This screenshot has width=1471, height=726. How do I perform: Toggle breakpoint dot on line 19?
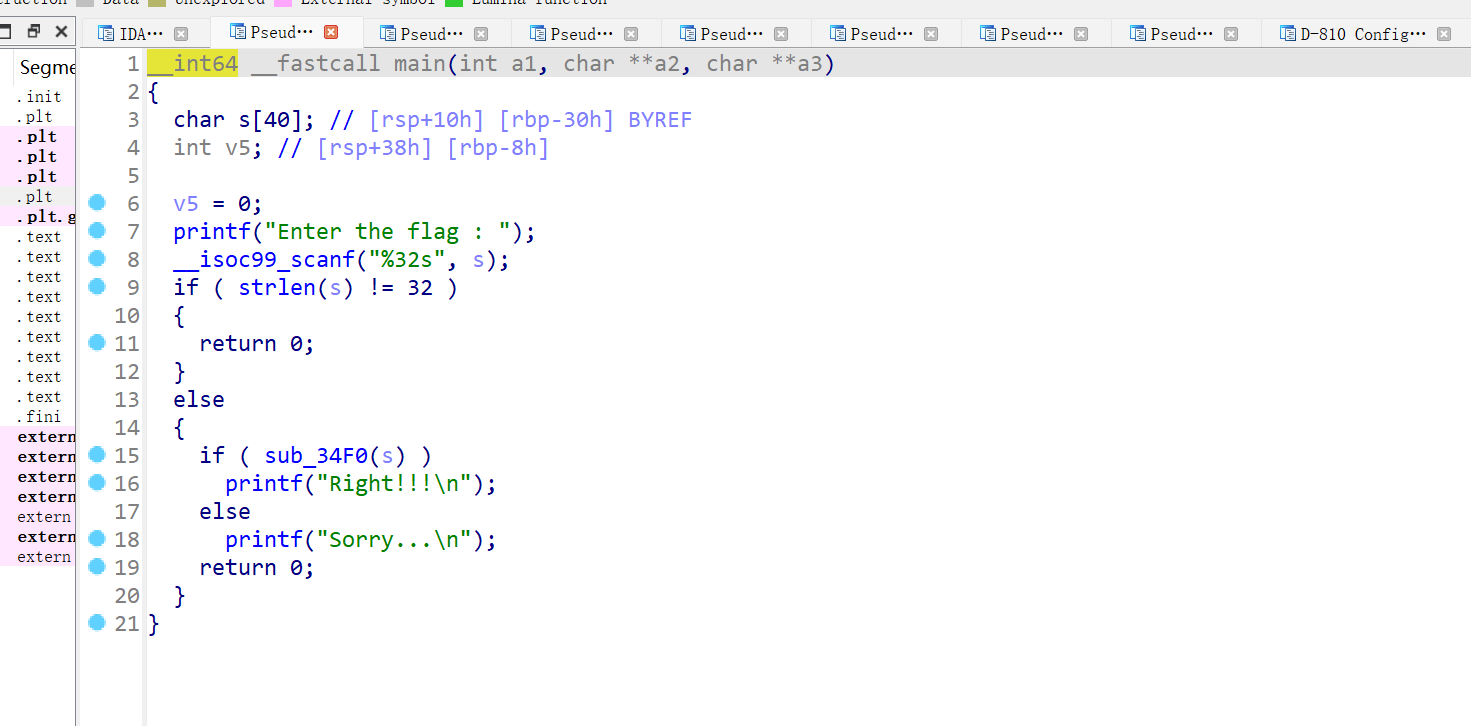pos(97,567)
